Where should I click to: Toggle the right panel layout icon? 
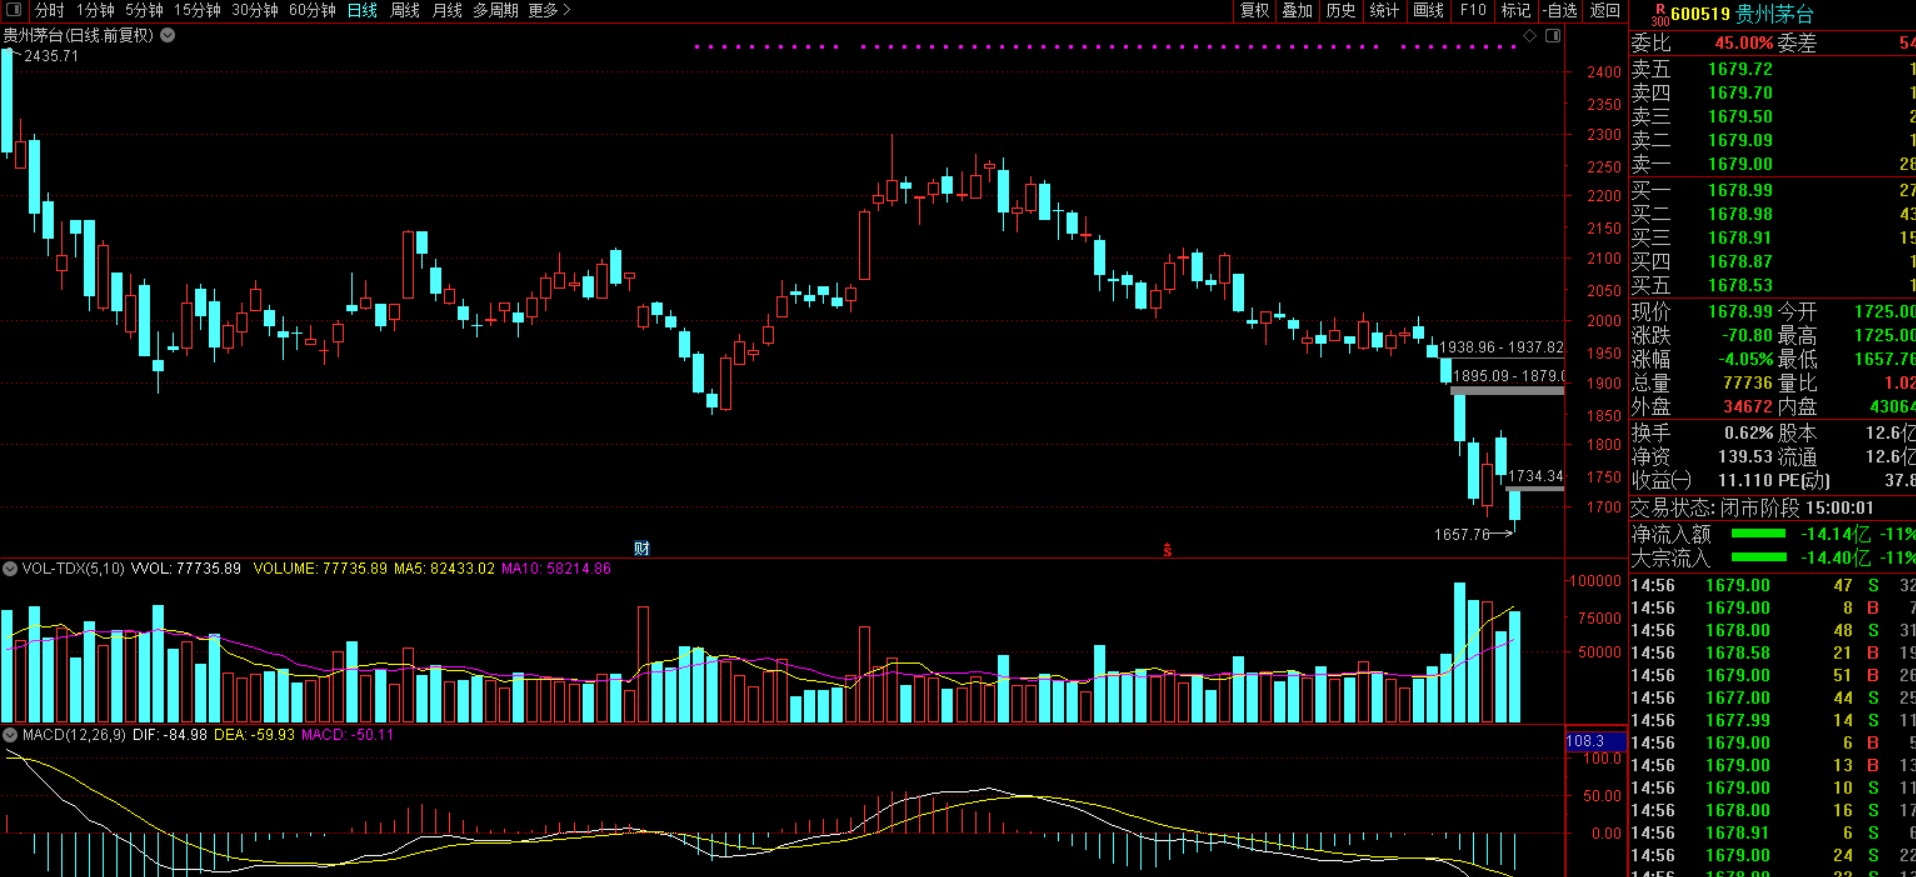pyautogui.click(x=1553, y=36)
